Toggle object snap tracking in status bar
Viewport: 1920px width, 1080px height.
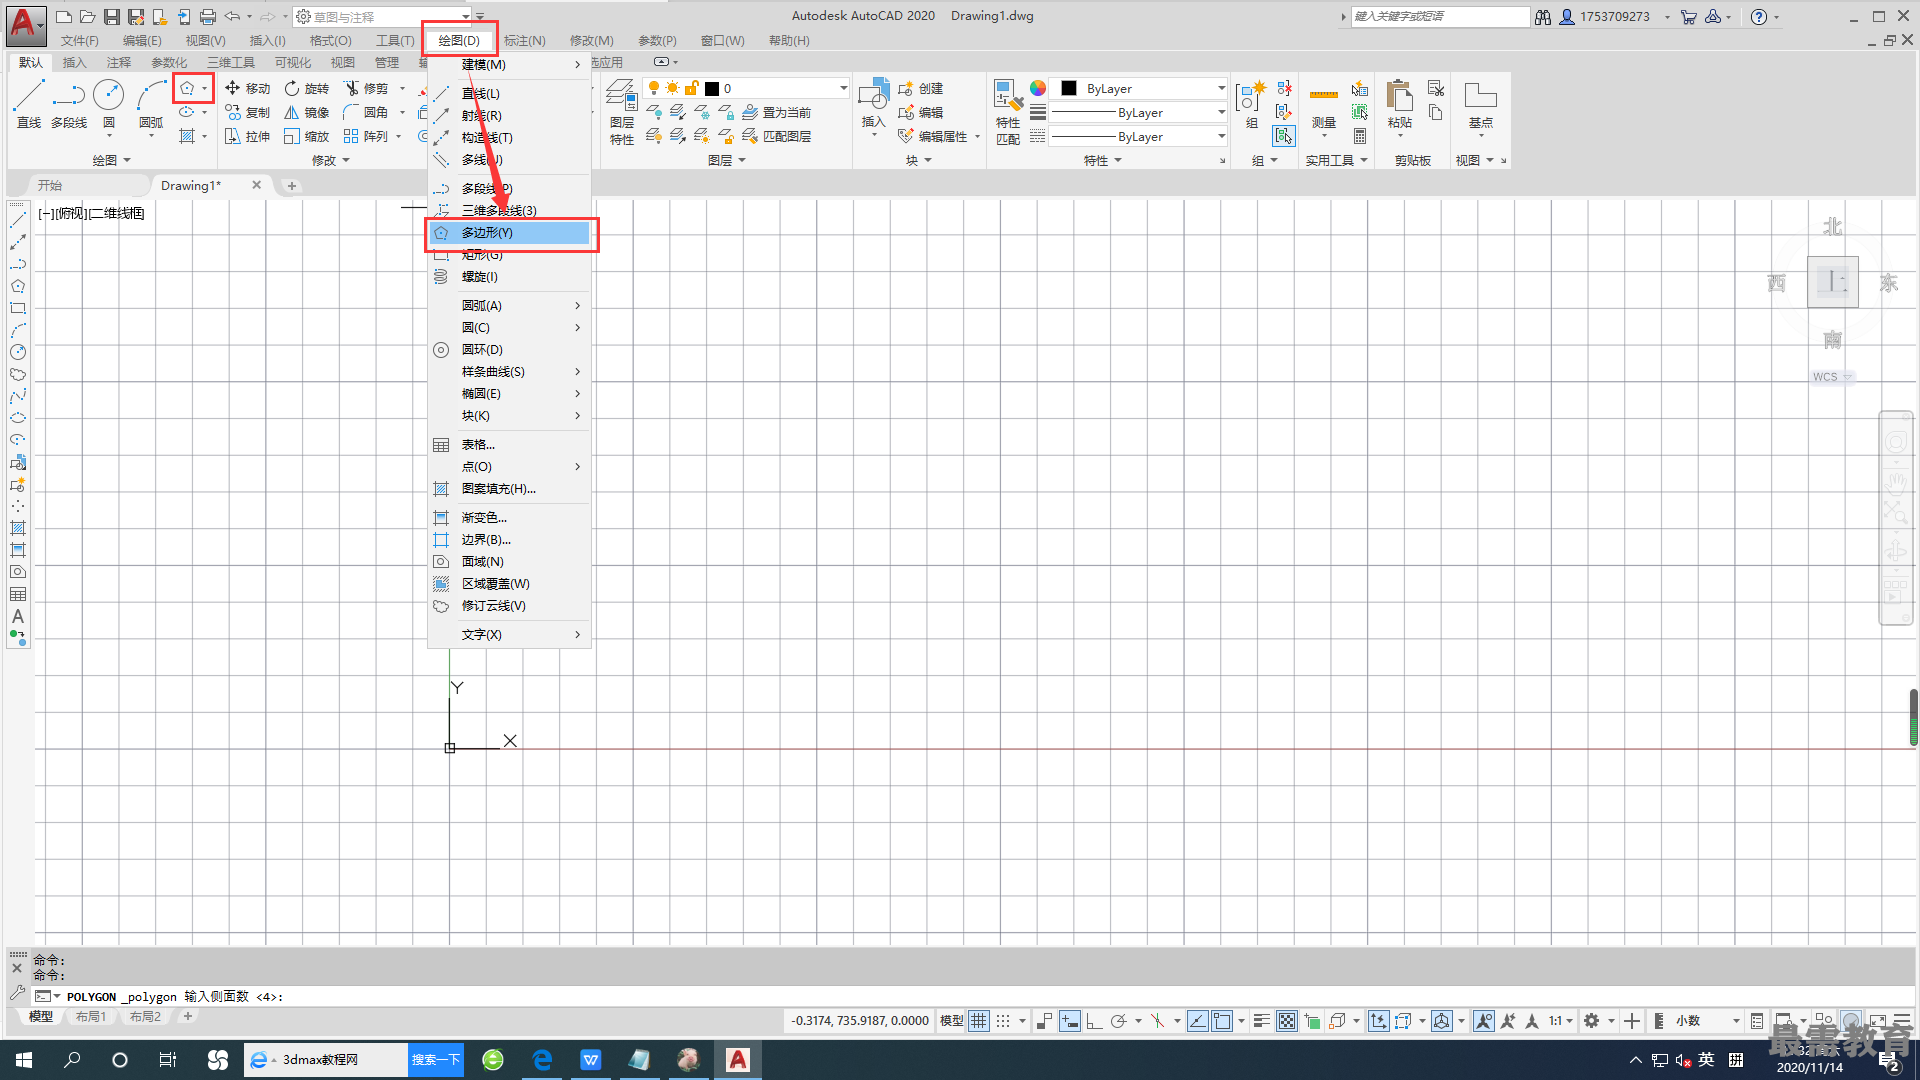1197,1021
